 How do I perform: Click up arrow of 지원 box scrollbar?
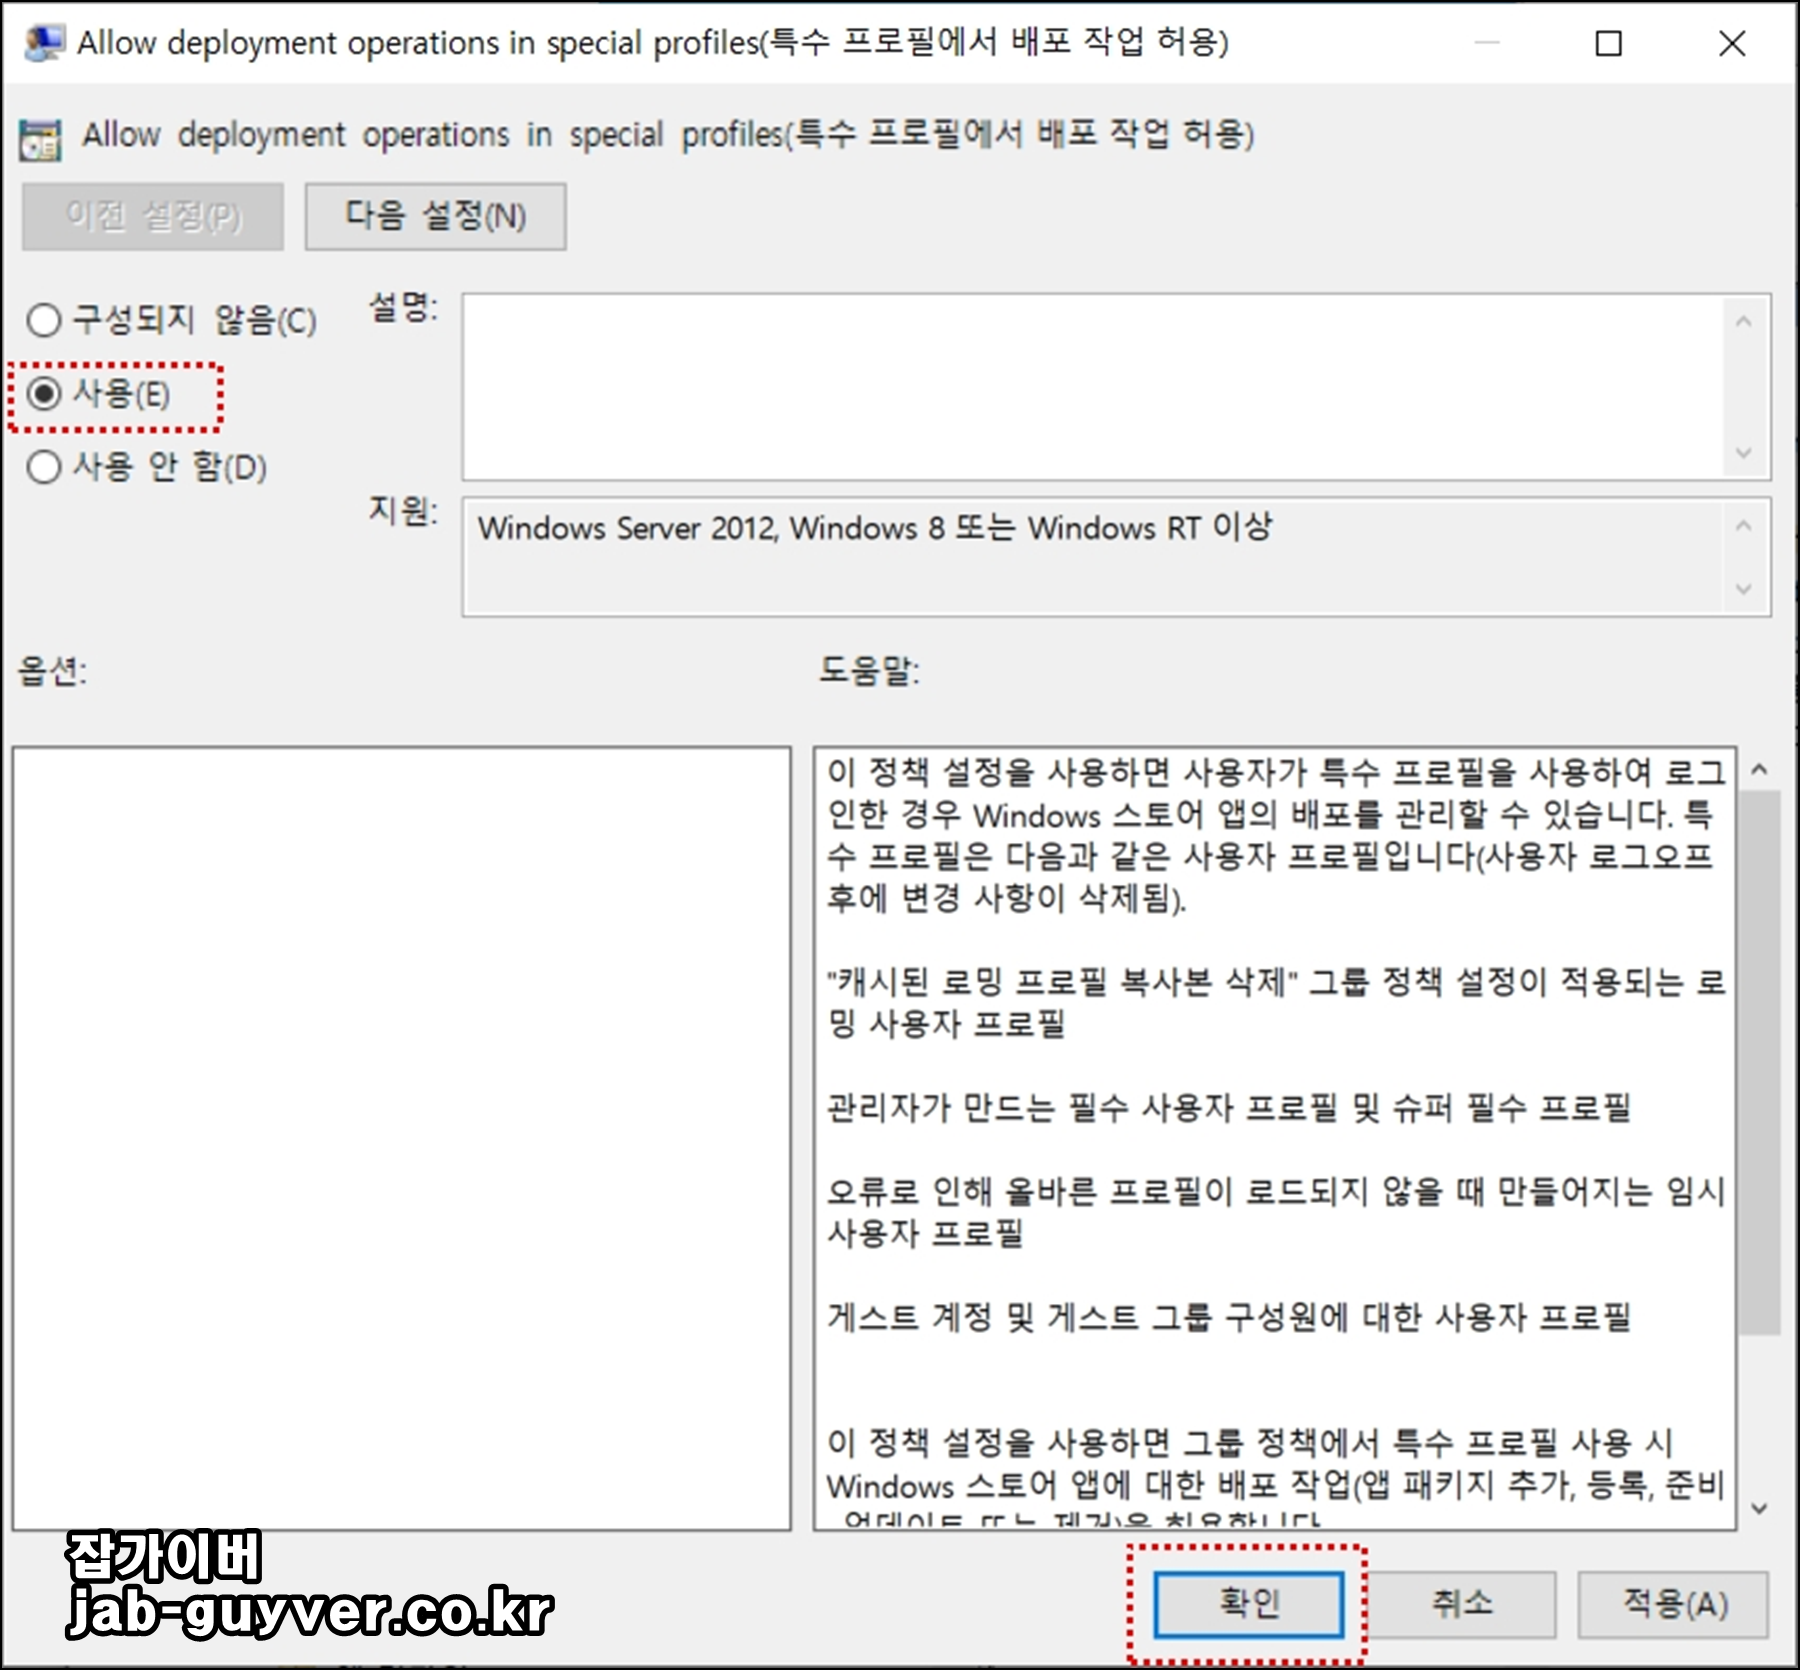point(1744,525)
